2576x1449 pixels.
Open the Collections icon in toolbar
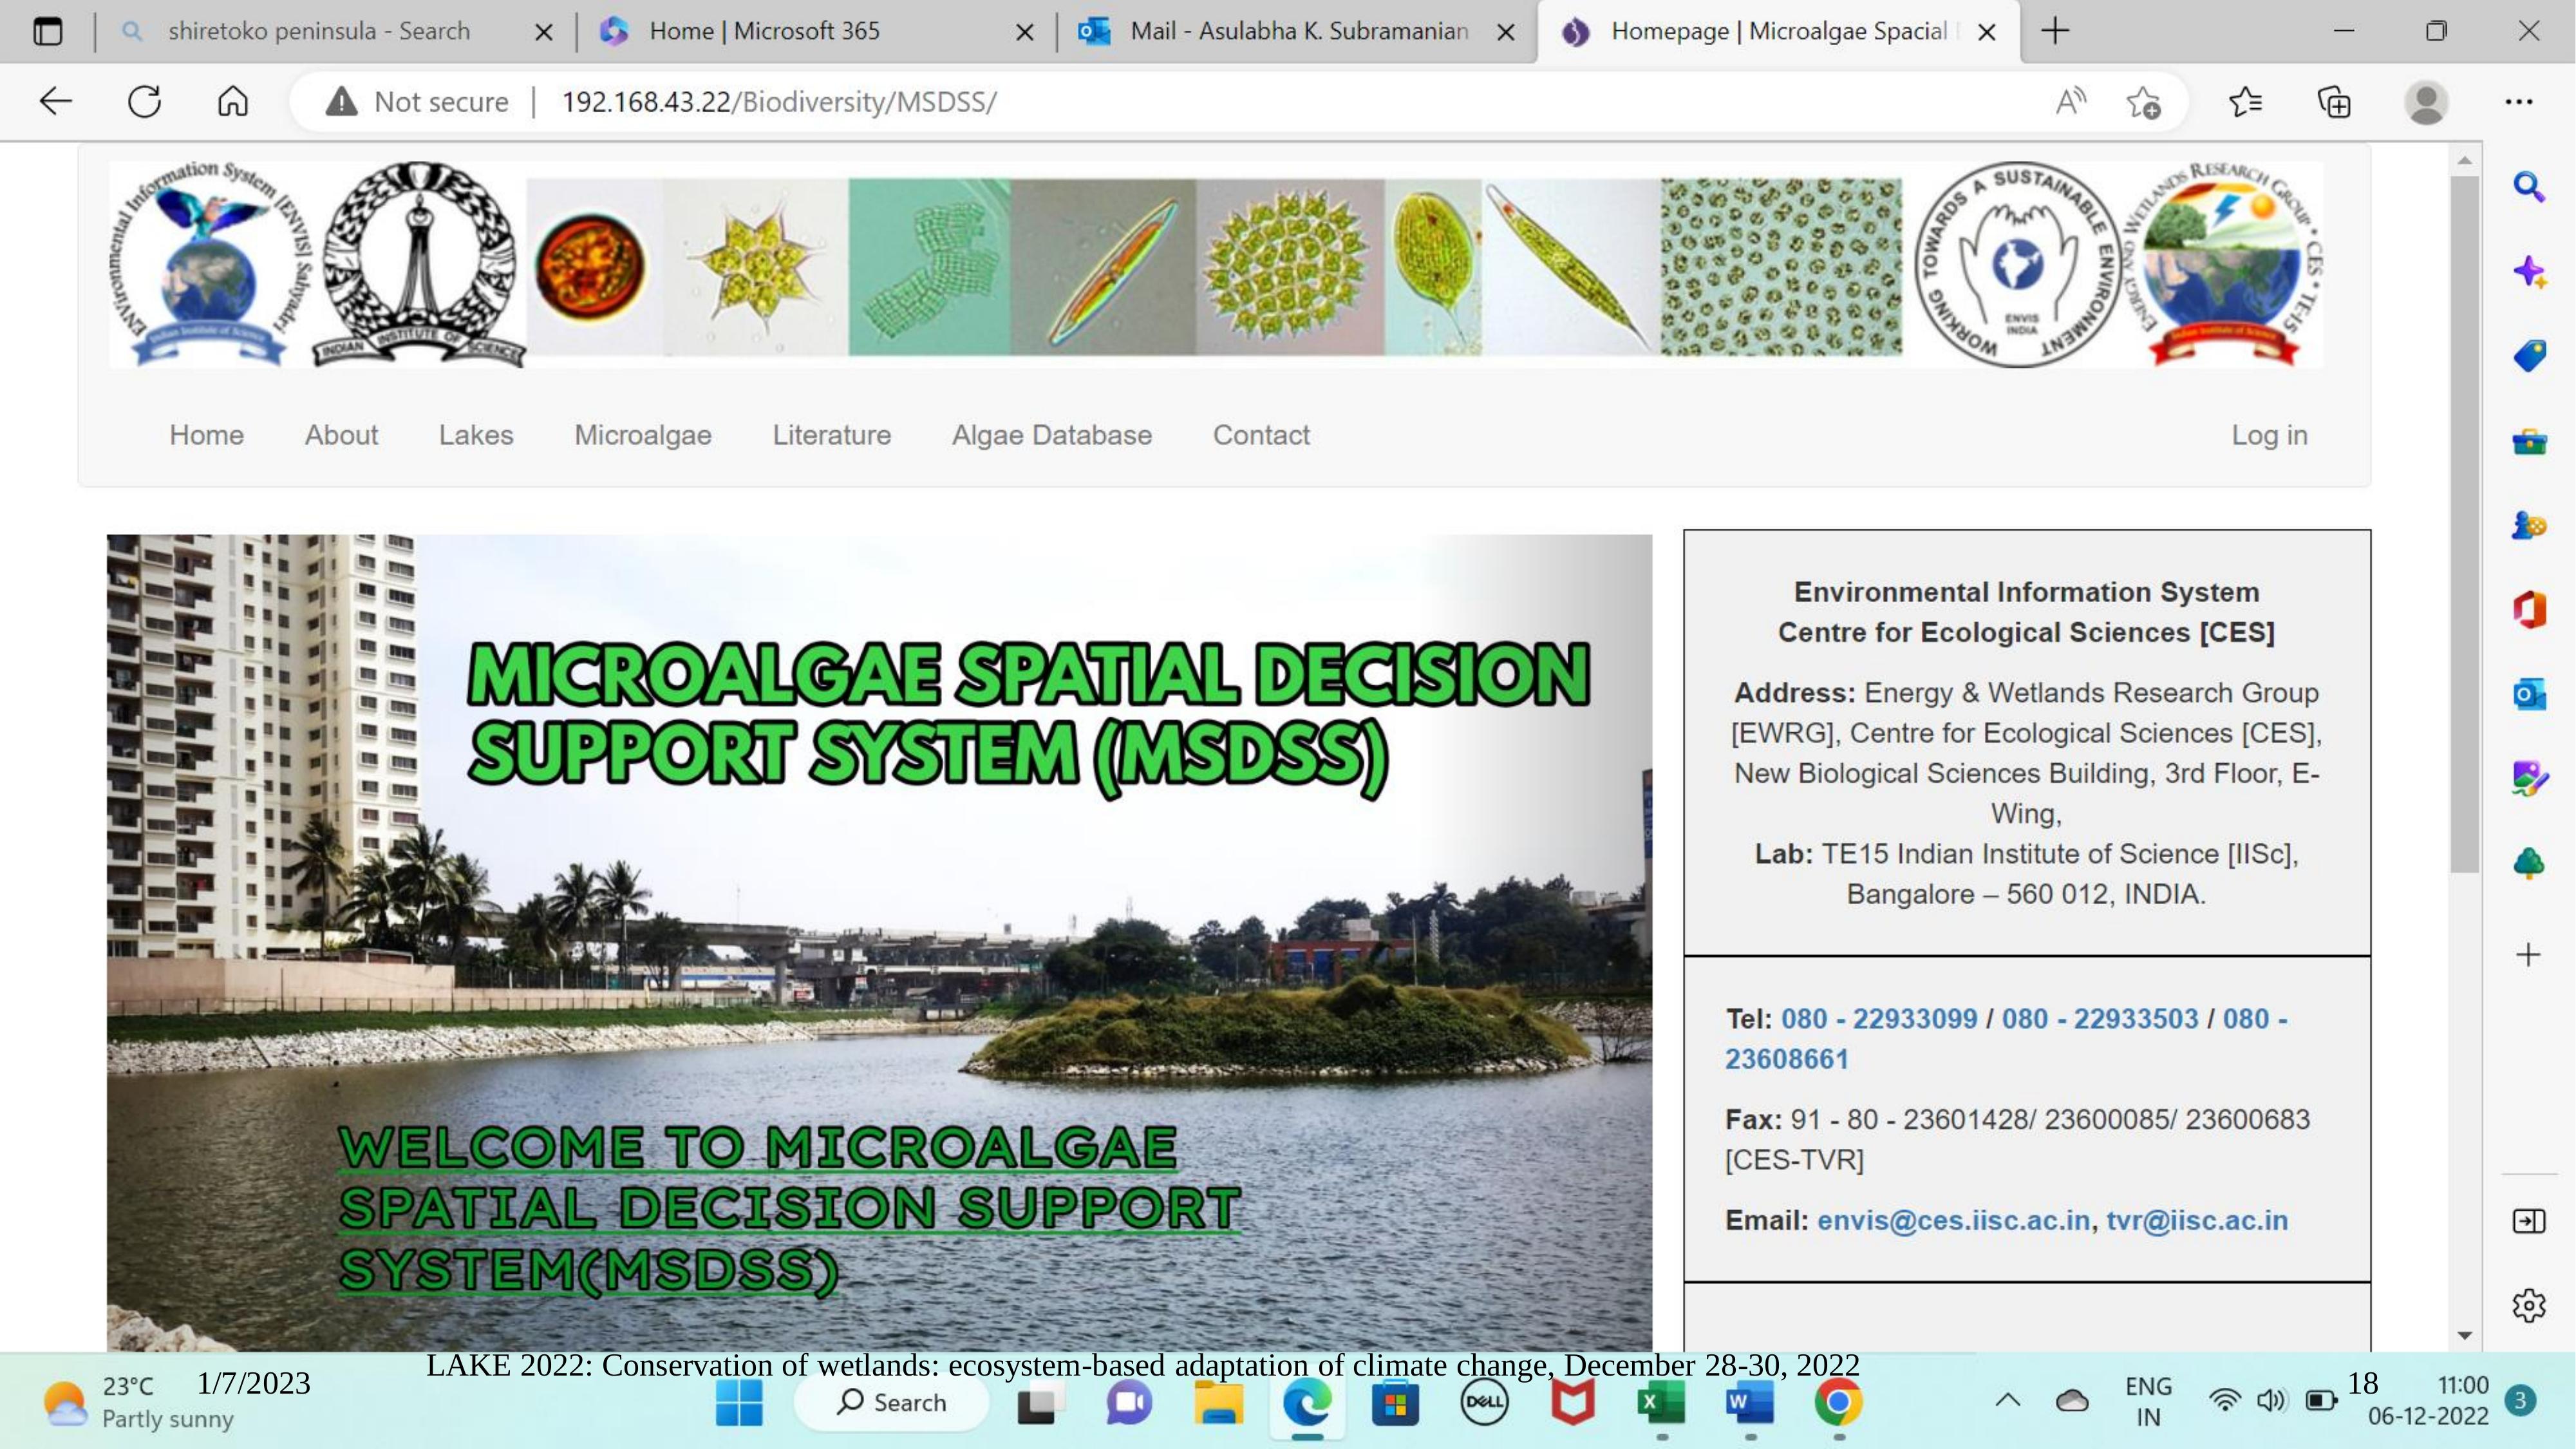point(2334,102)
